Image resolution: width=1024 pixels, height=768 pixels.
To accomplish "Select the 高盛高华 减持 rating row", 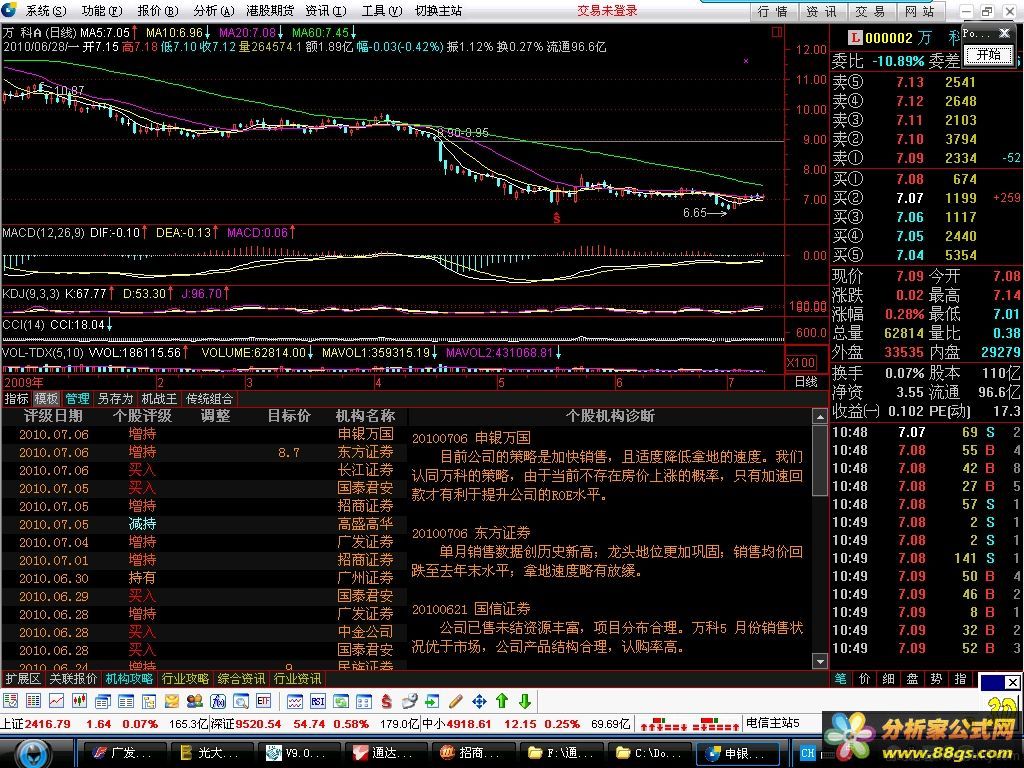I will pos(204,524).
